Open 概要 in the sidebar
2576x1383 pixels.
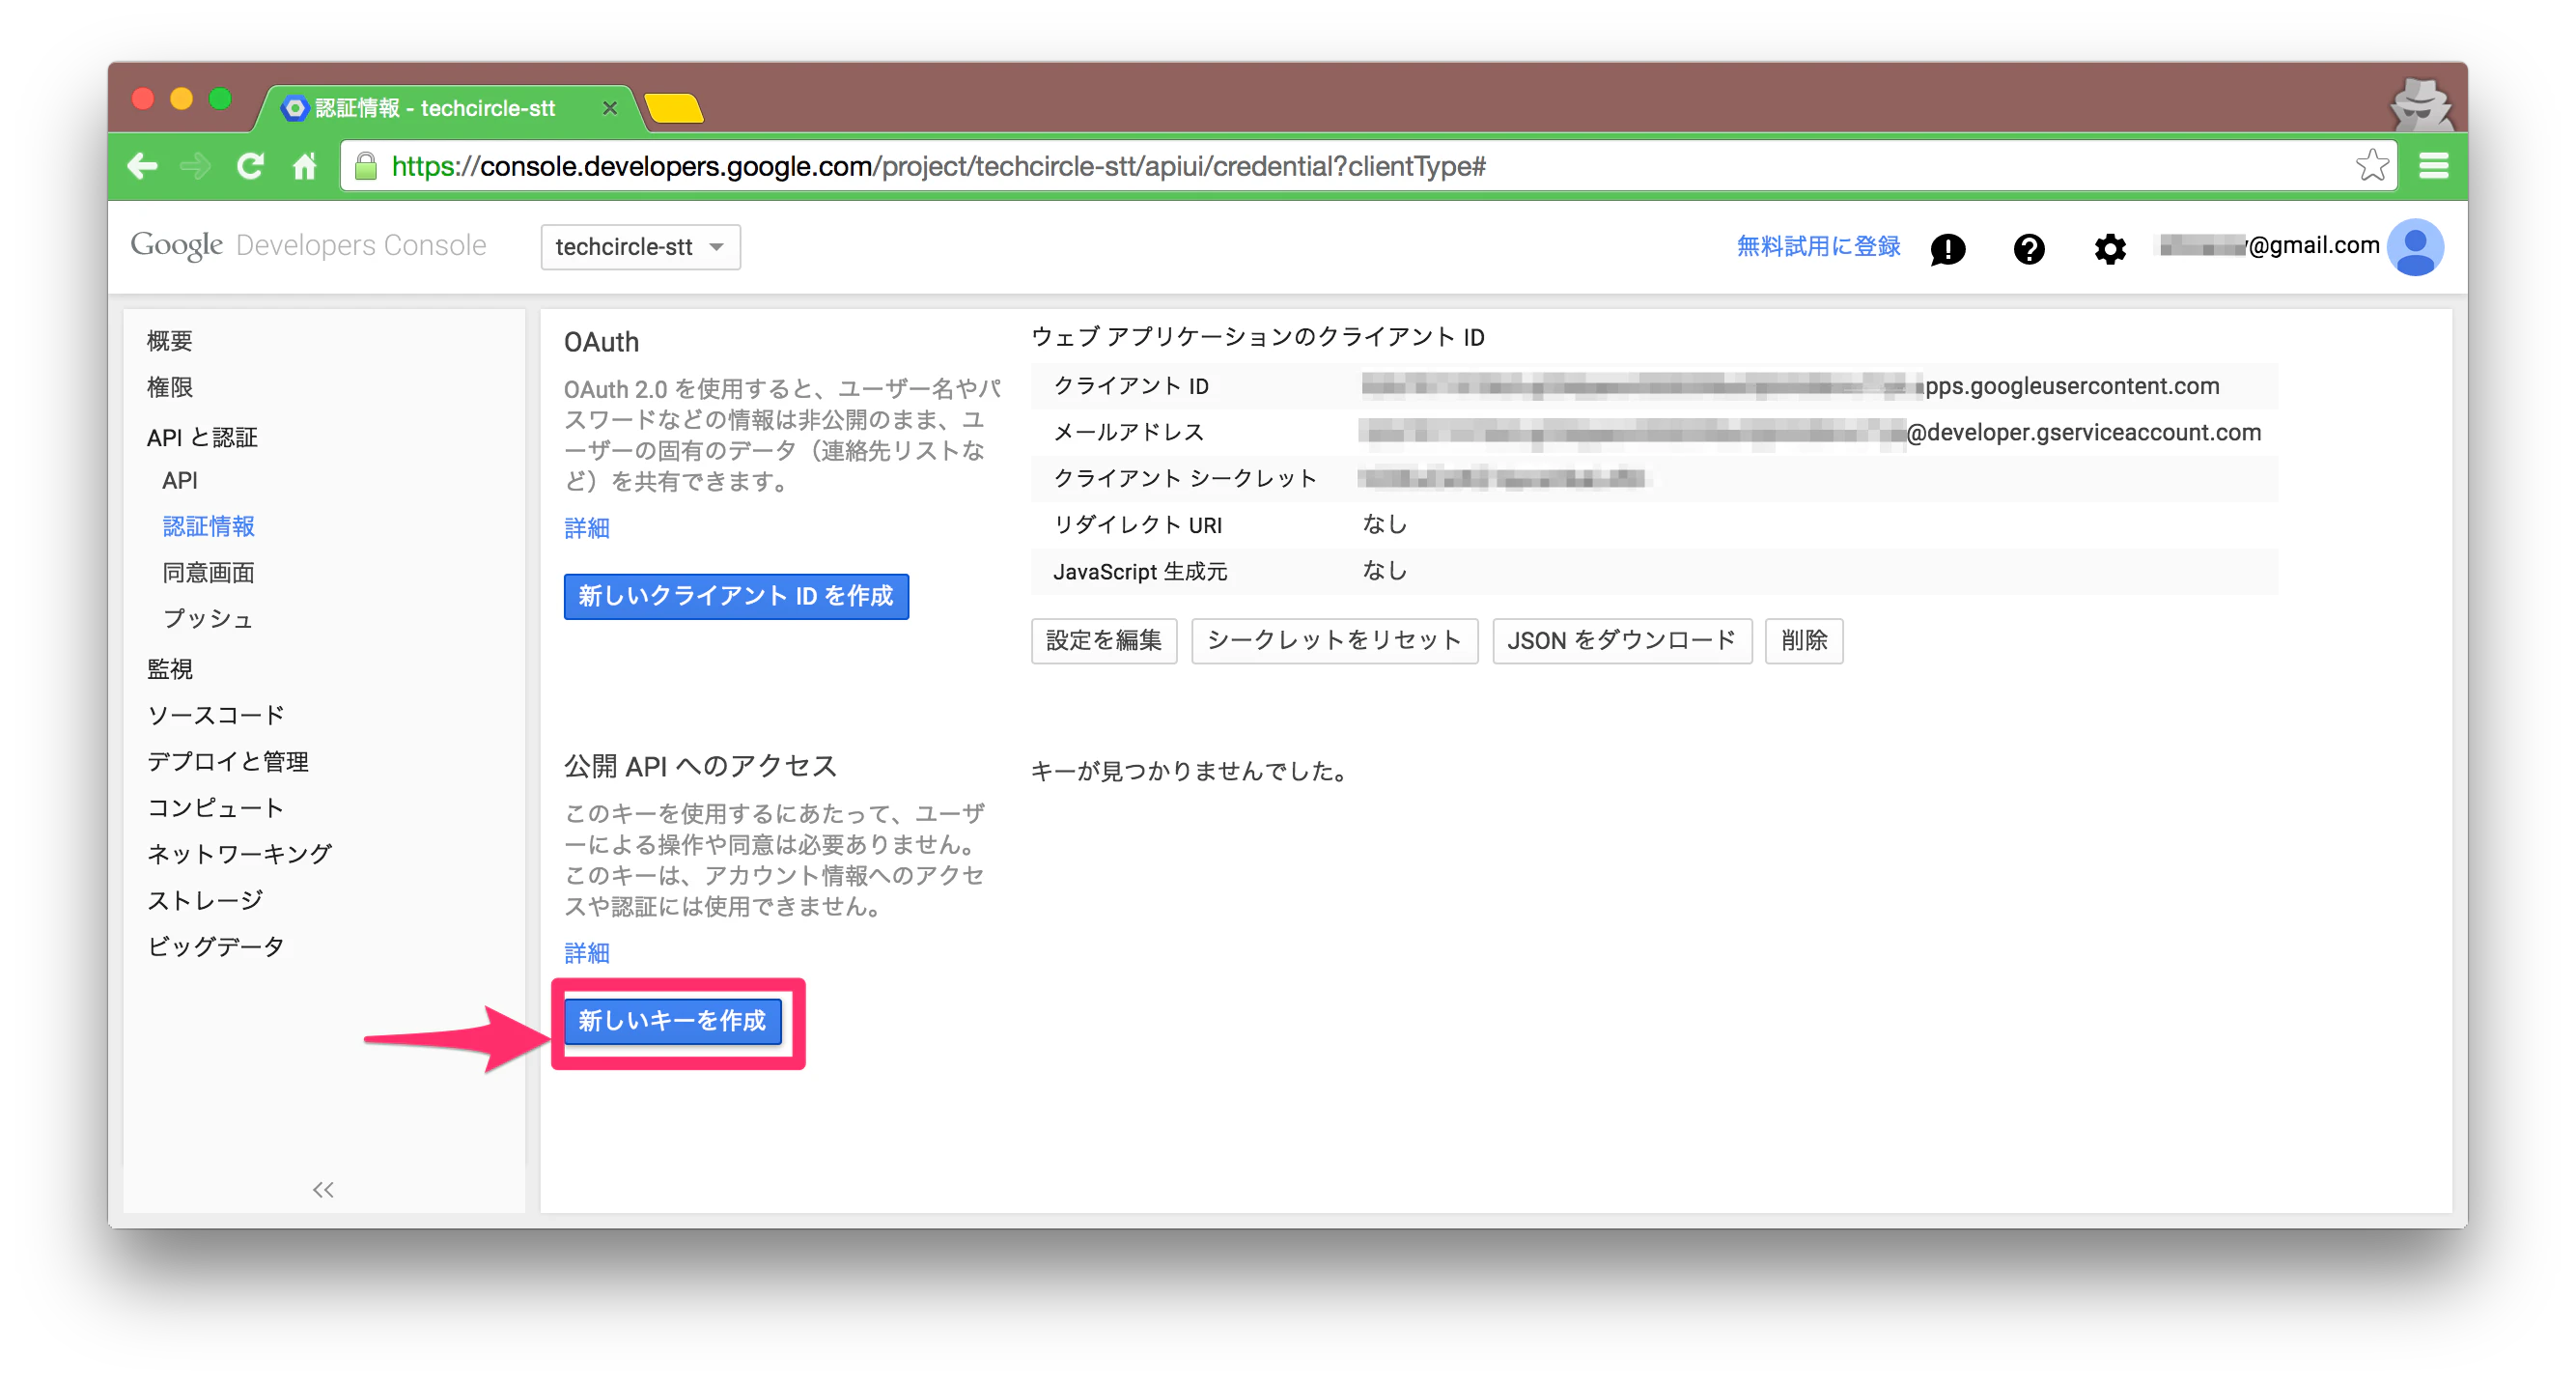pyautogui.click(x=170, y=341)
